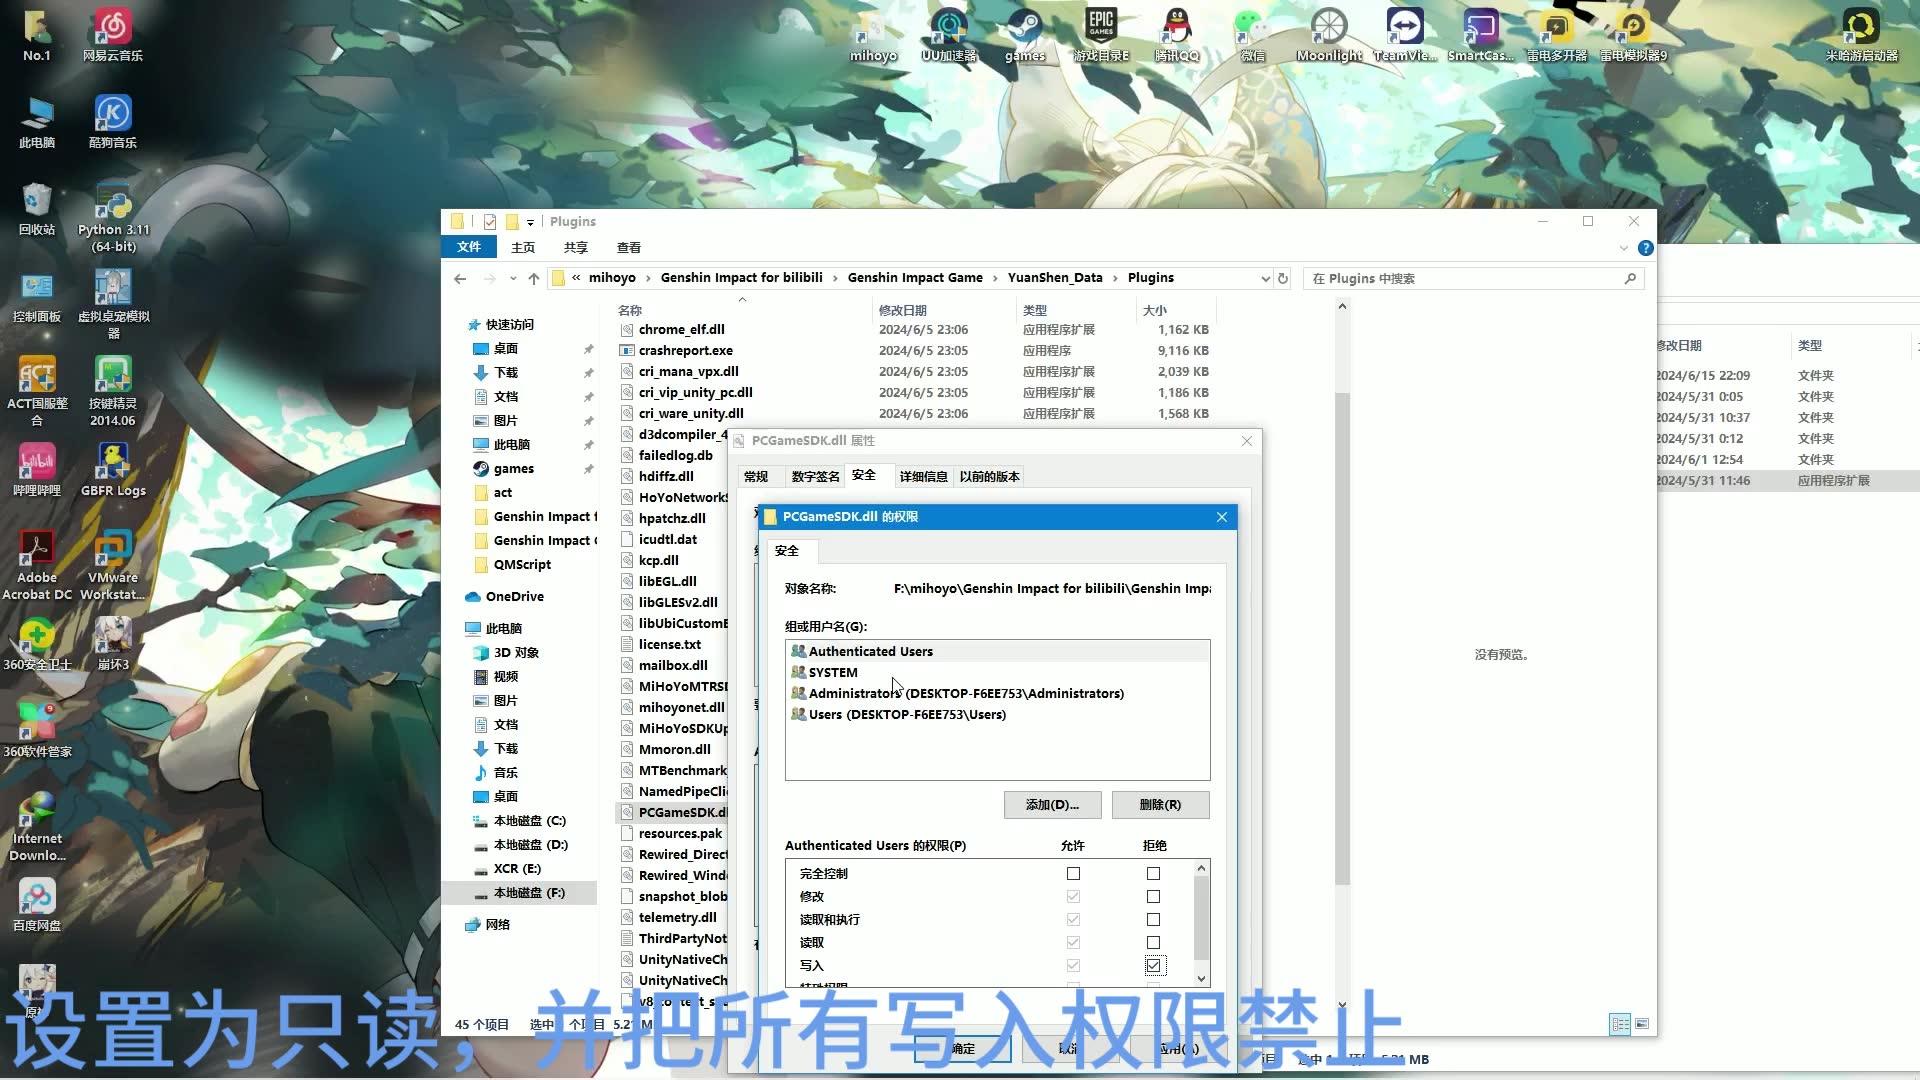The width and height of the screenshot is (1920, 1080).
Task: Toggle Allow checkbox for Modify
Action: [x=1073, y=897]
